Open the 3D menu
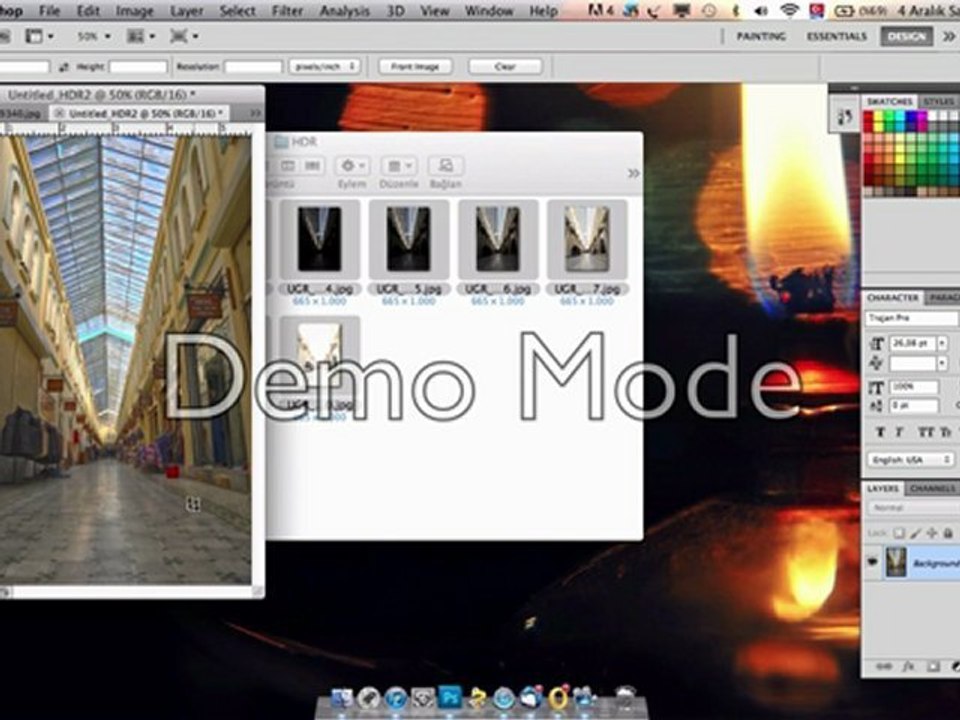The height and width of the screenshot is (720, 960). click(396, 11)
